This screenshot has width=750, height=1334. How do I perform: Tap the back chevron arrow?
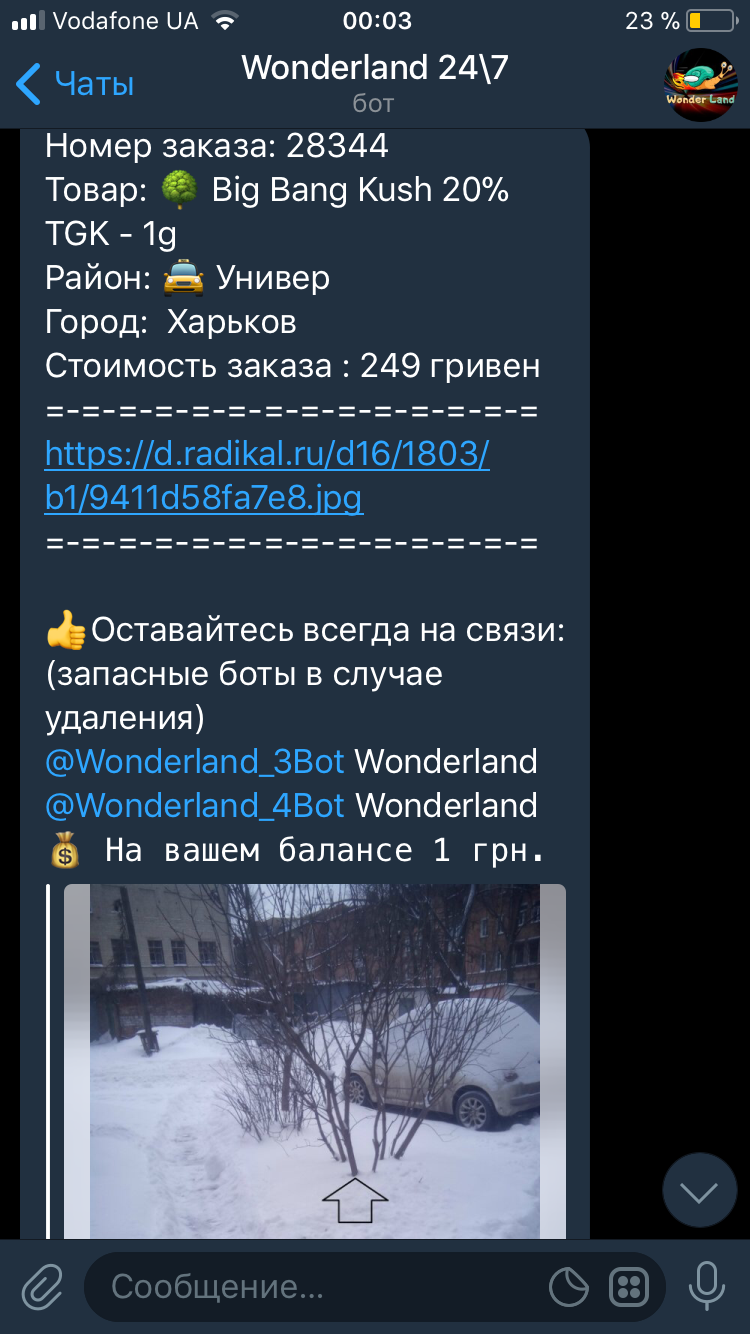29,84
